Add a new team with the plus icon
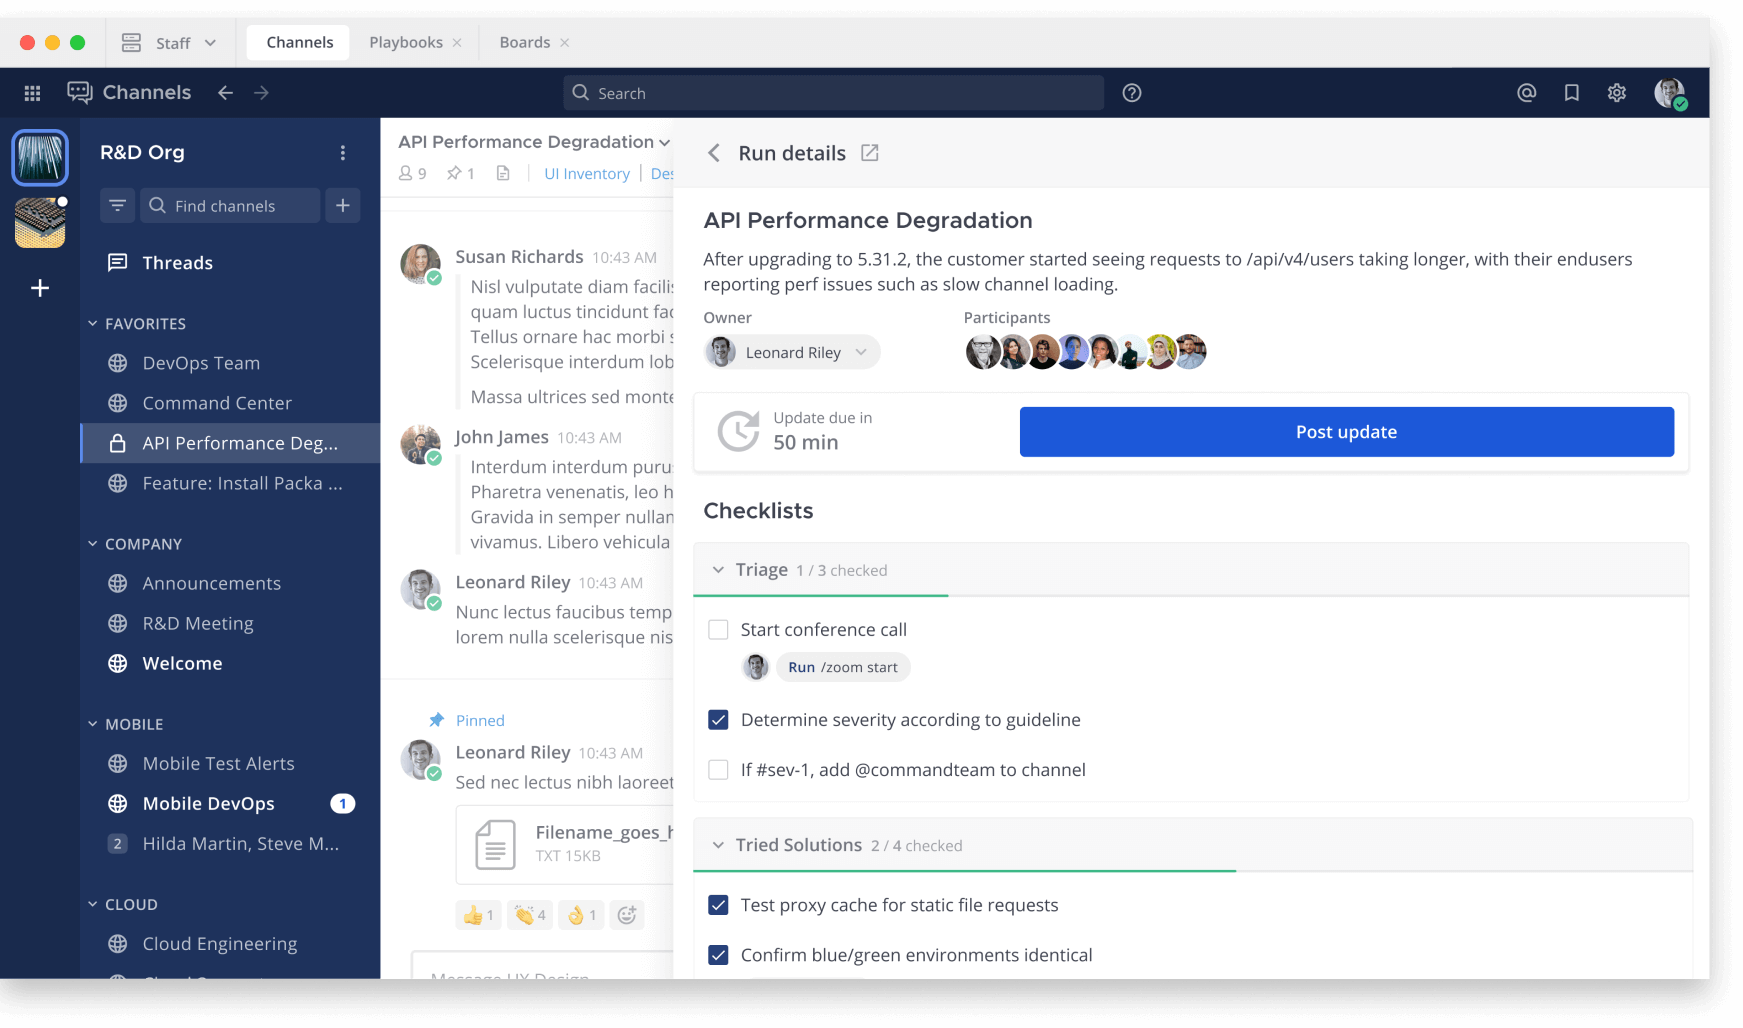 (x=40, y=288)
